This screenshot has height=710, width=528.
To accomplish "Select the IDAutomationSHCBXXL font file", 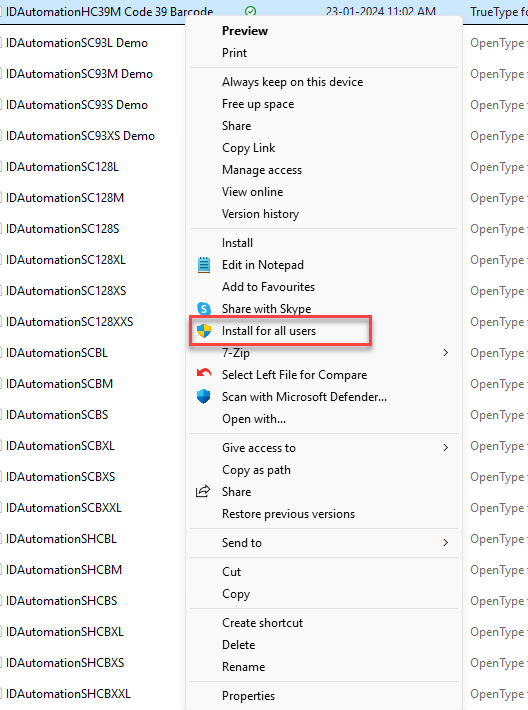I will 68,694.
